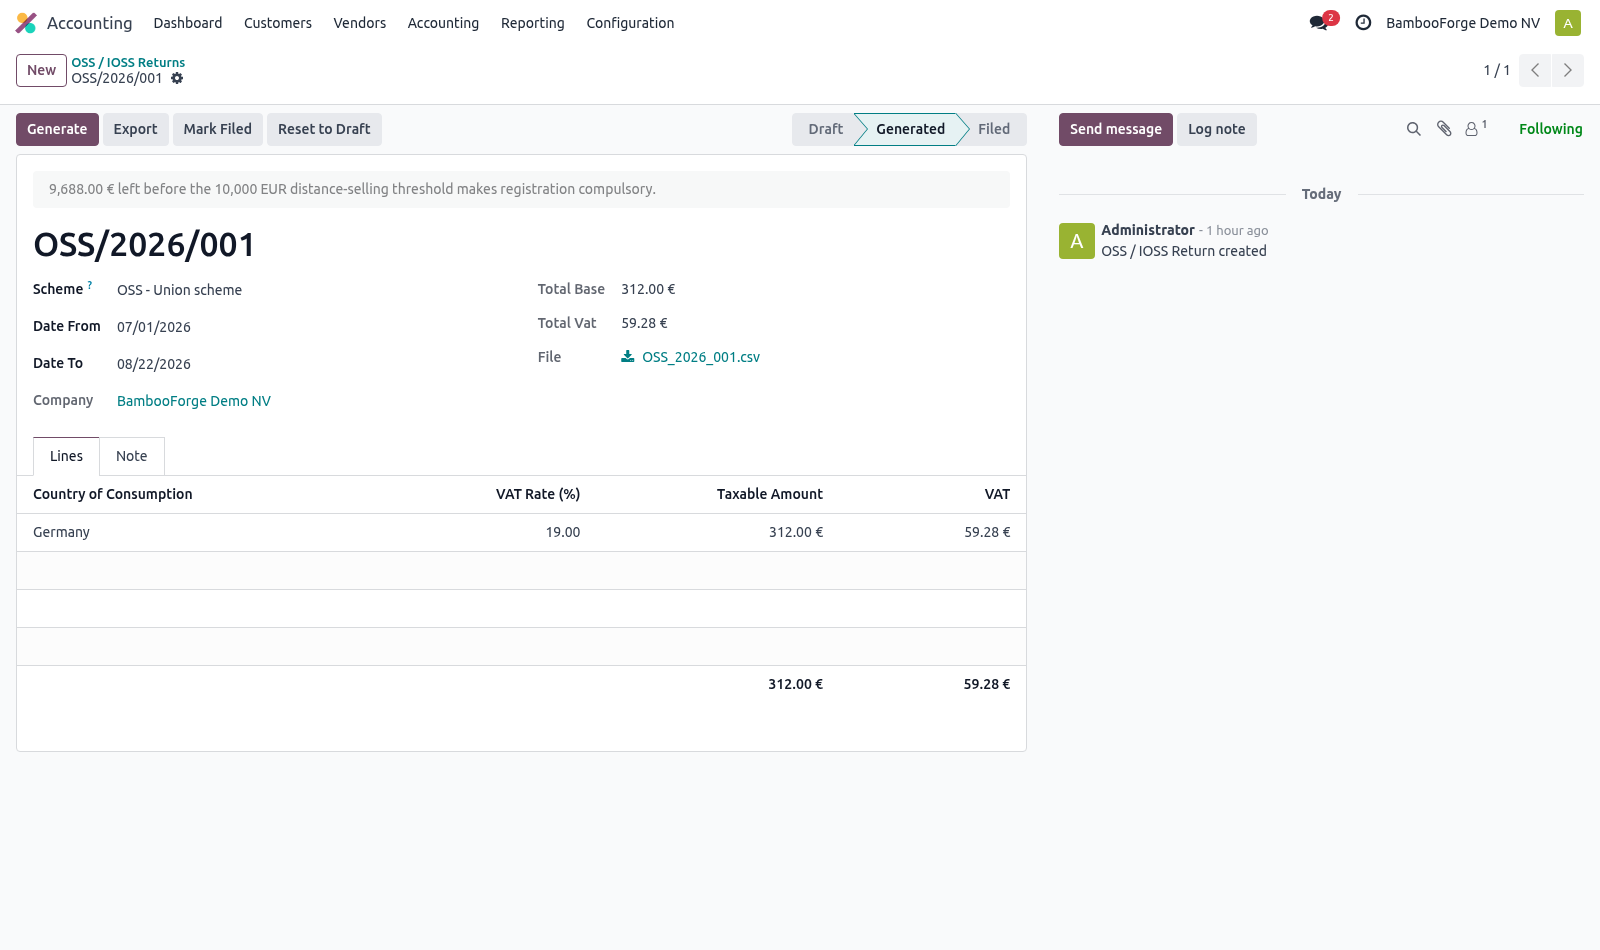Select the Generated status stage
This screenshot has height=950, width=1600.
tap(910, 129)
